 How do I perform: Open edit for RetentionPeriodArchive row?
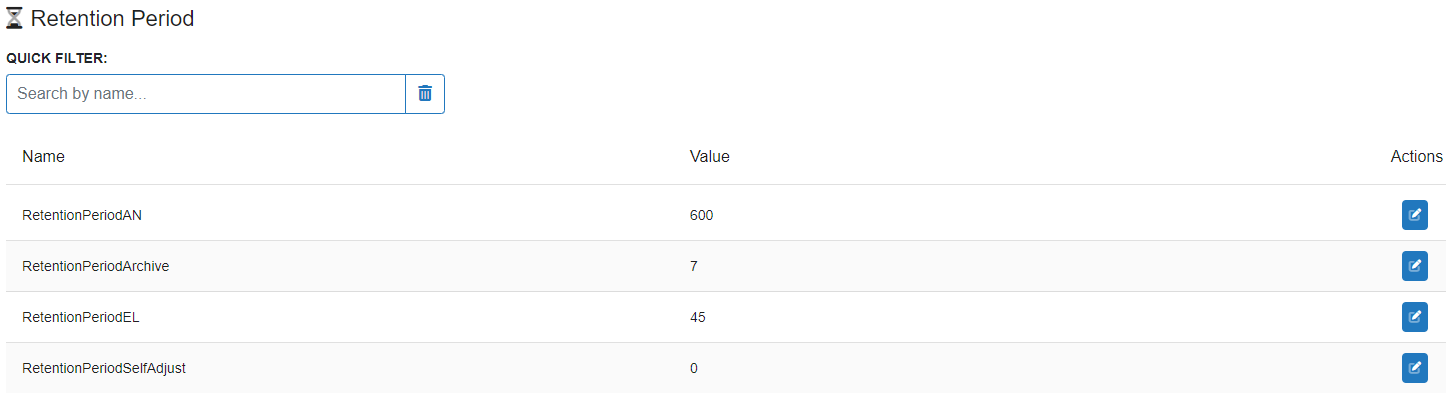[x=1414, y=266]
